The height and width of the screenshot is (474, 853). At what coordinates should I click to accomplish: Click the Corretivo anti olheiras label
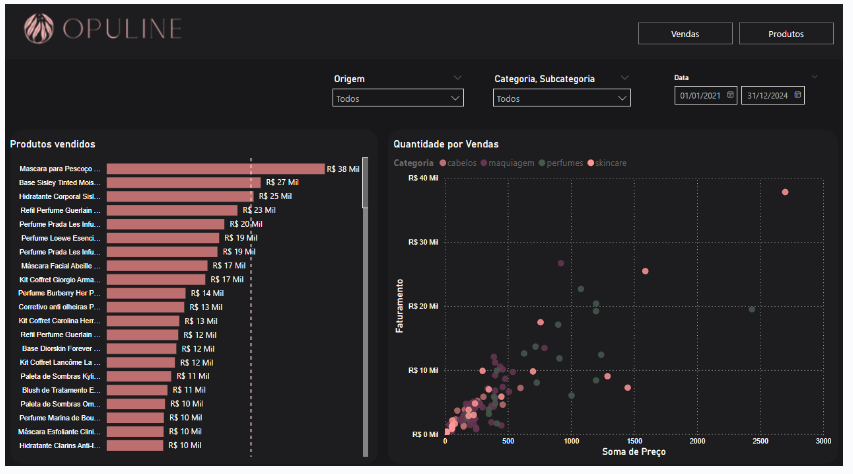click(59, 307)
